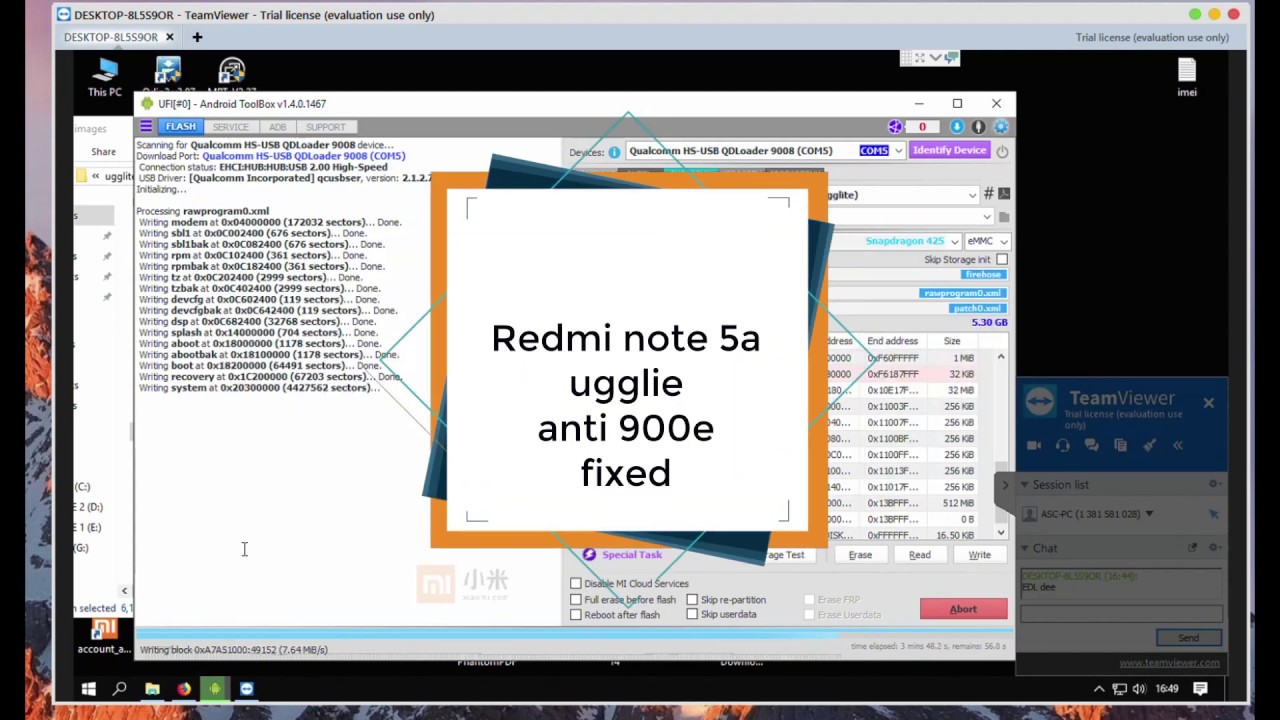This screenshot has width=1280, height=720.
Task: Click the blue download icon in UFI toolbar
Action: click(x=957, y=127)
